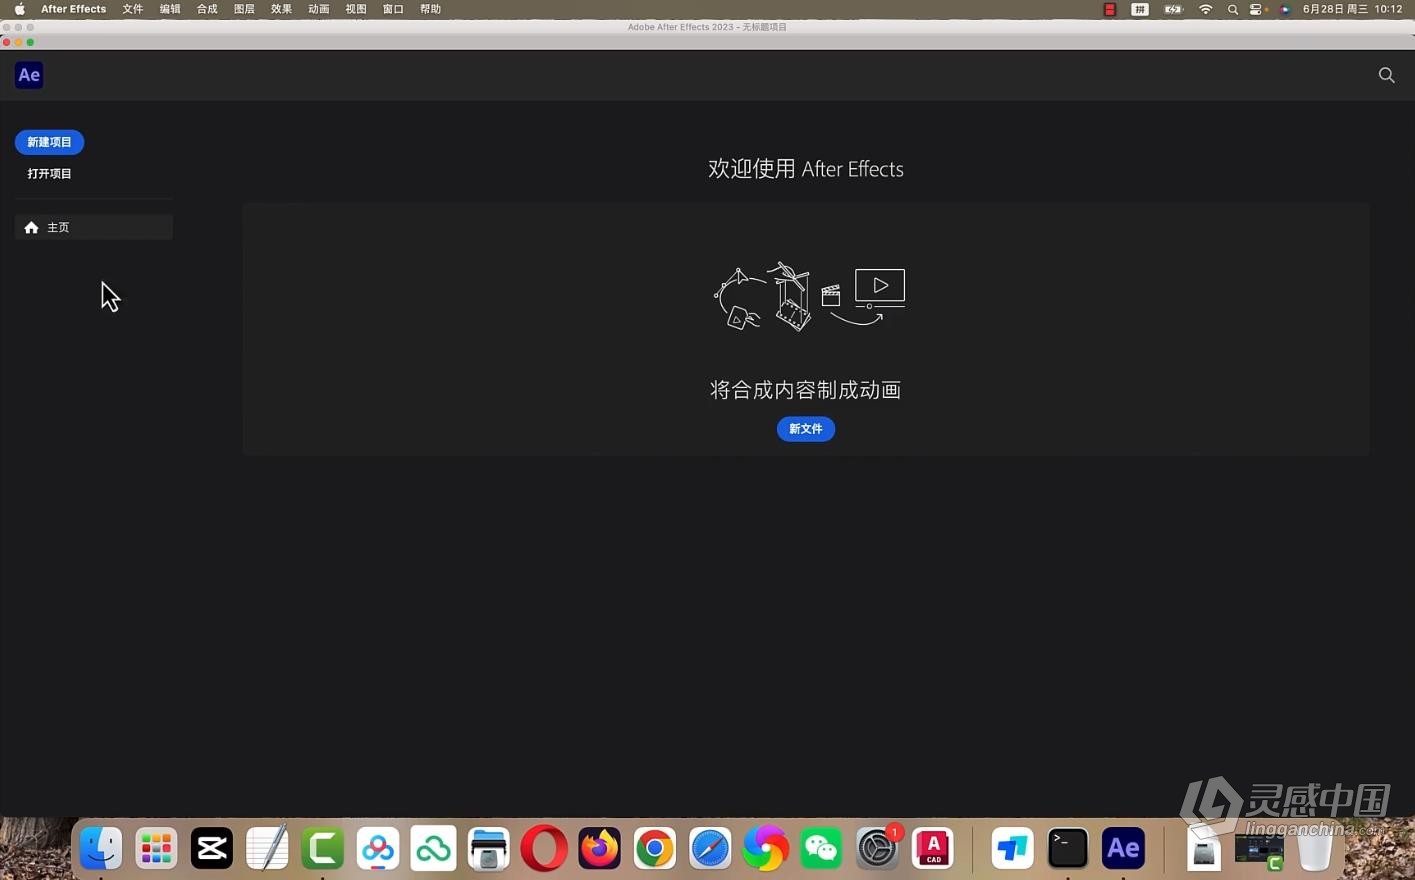This screenshot has width=1415, height=880.
Task: Click the 拼 input method icon
Action: (1139, 9)
